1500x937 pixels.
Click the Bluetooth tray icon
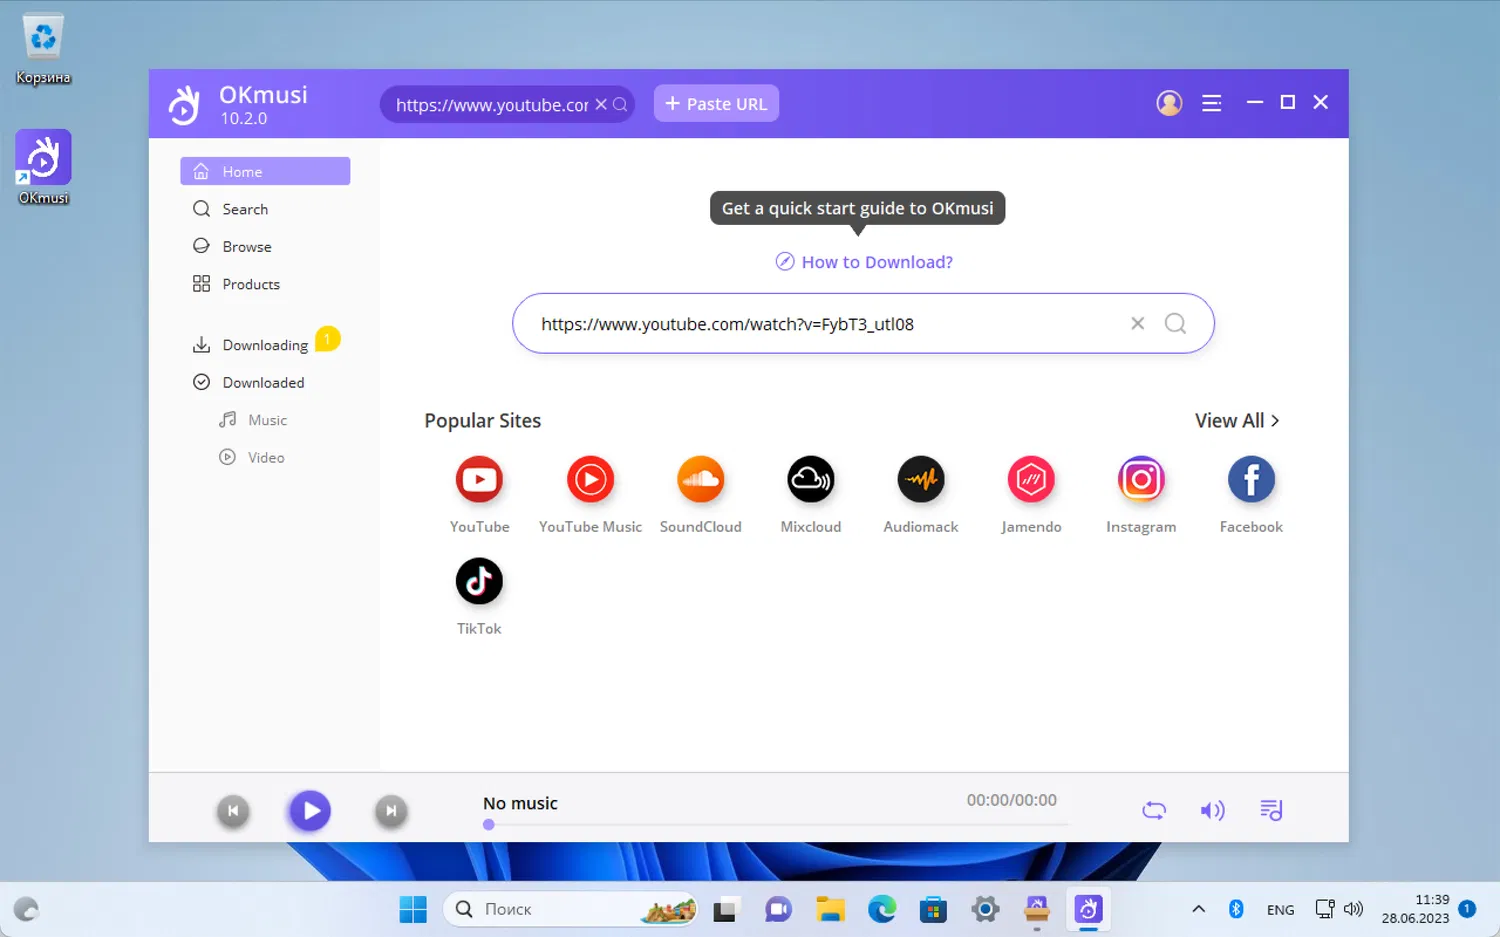tap(1236, 909)
